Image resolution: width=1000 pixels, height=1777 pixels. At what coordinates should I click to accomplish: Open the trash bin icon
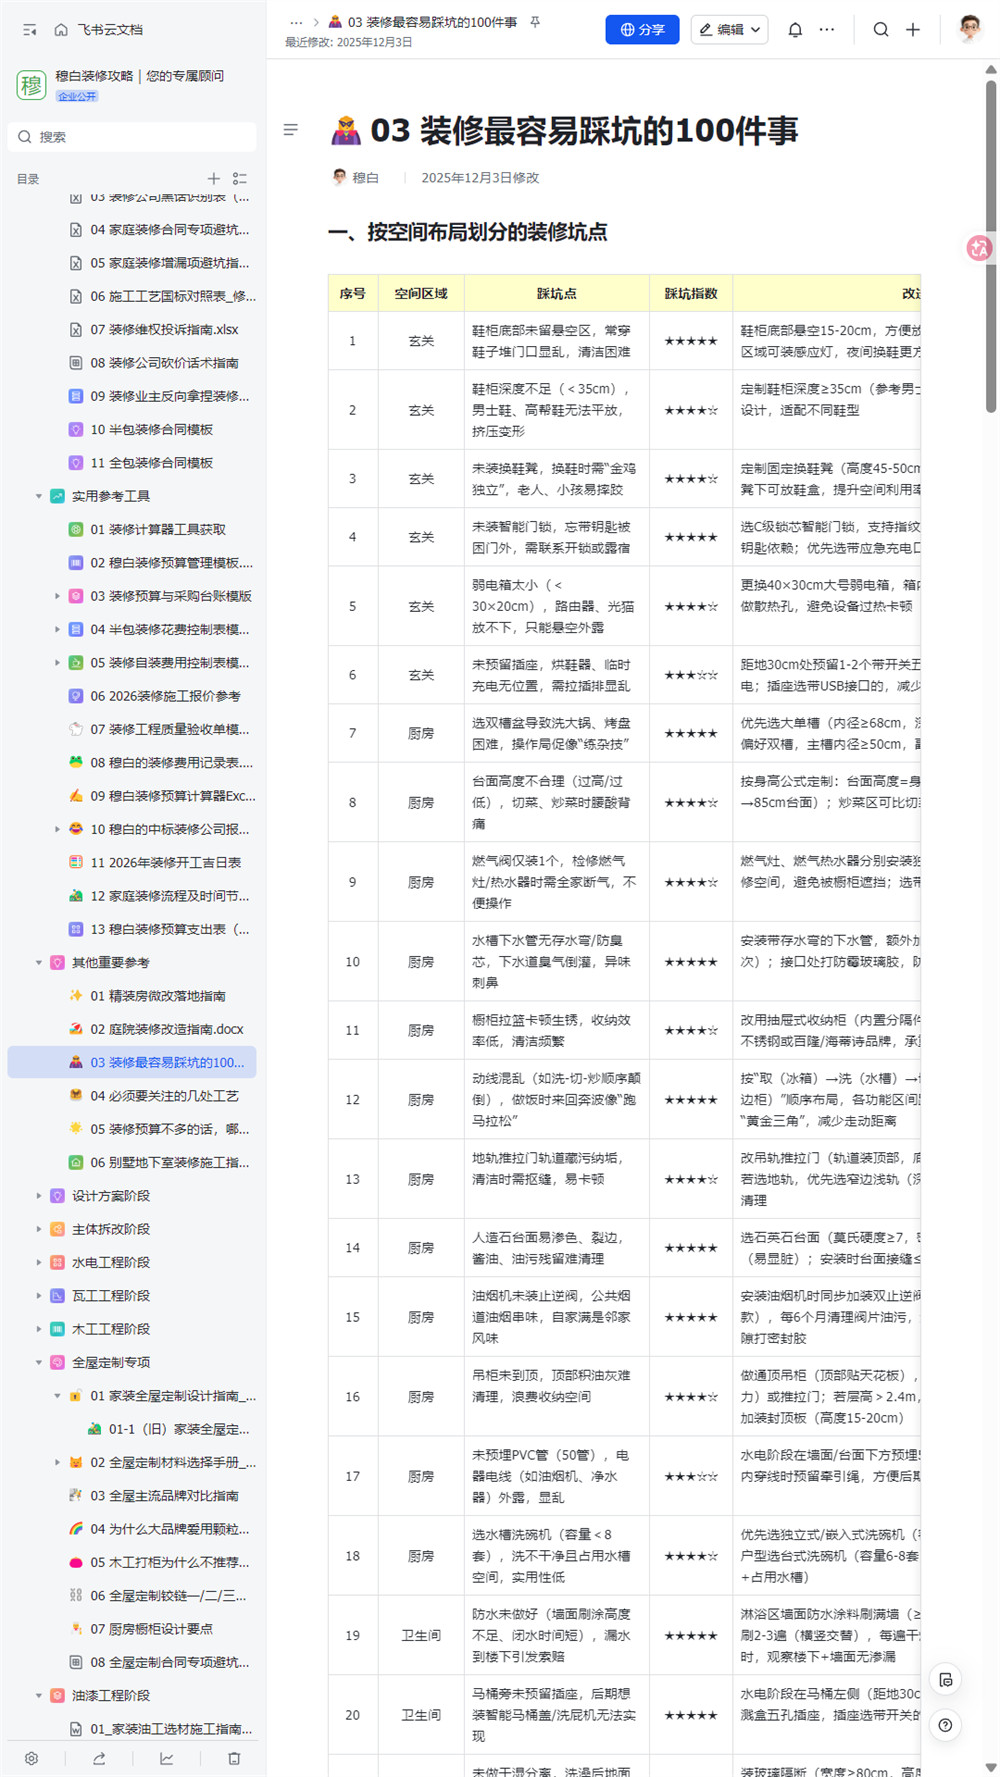click(234, 1758)
